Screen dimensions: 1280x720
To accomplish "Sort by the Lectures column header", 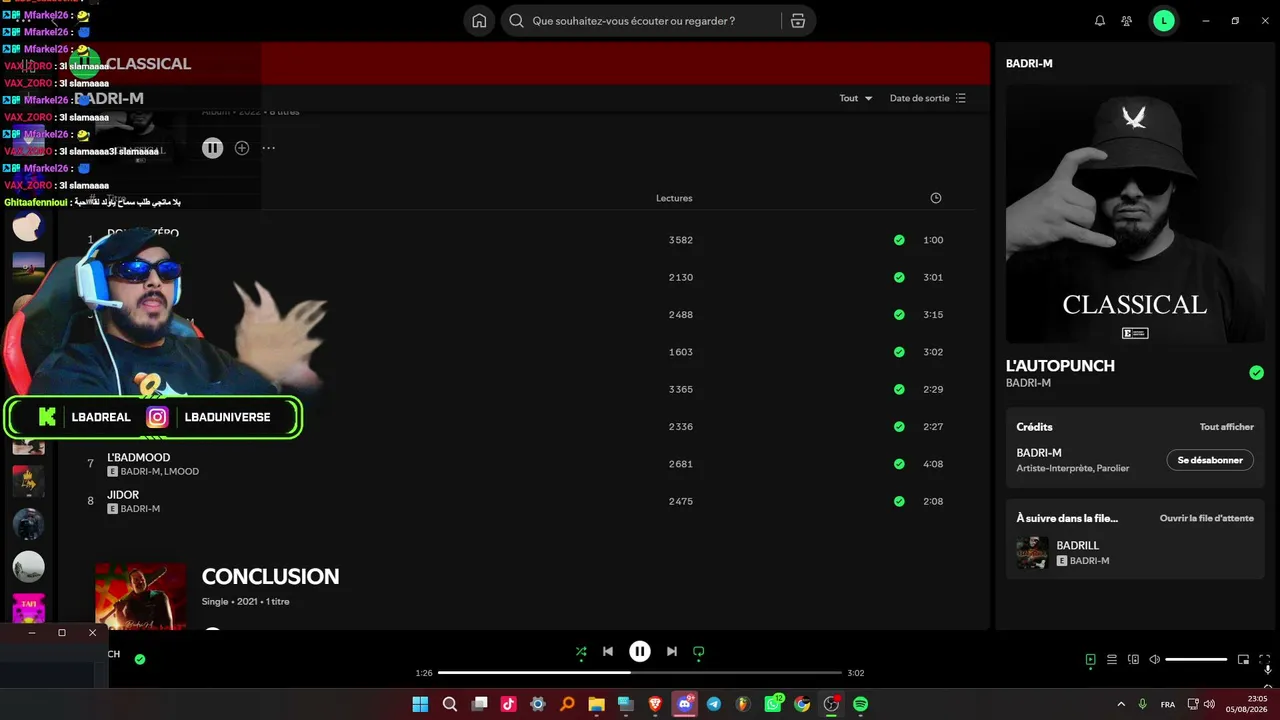I will 674,198.
